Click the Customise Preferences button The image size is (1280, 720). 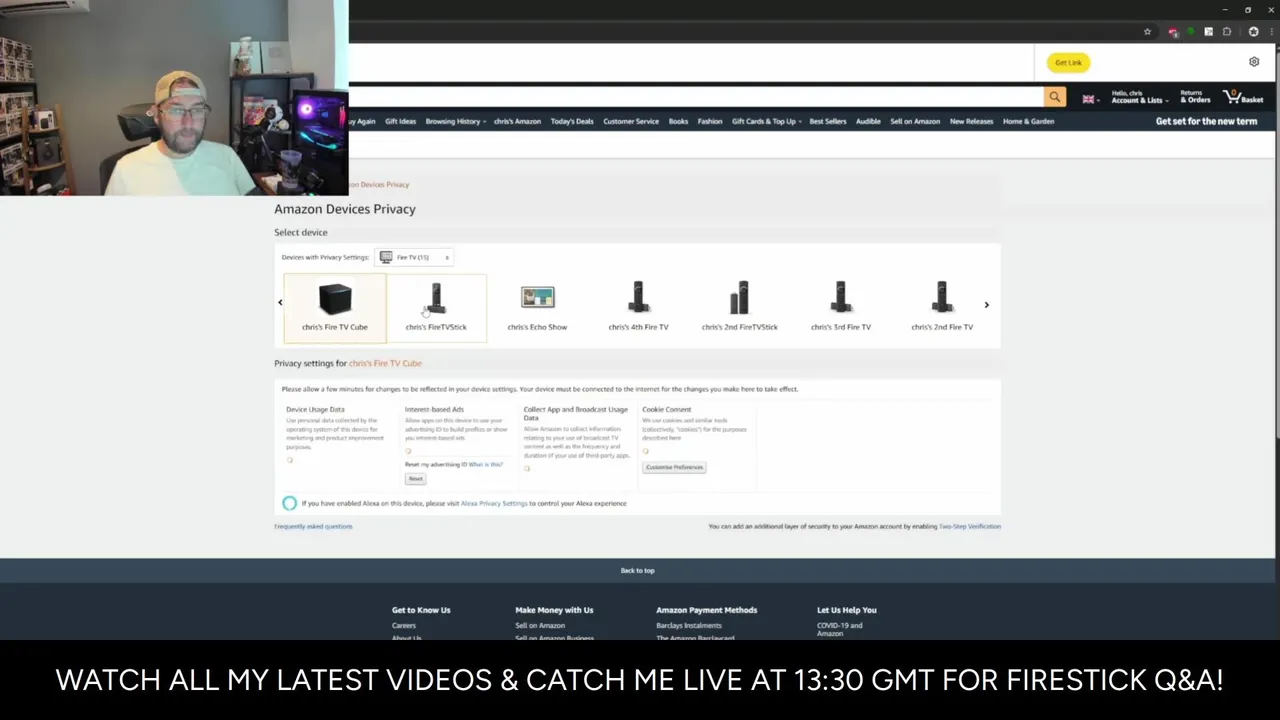pos(674,467)
